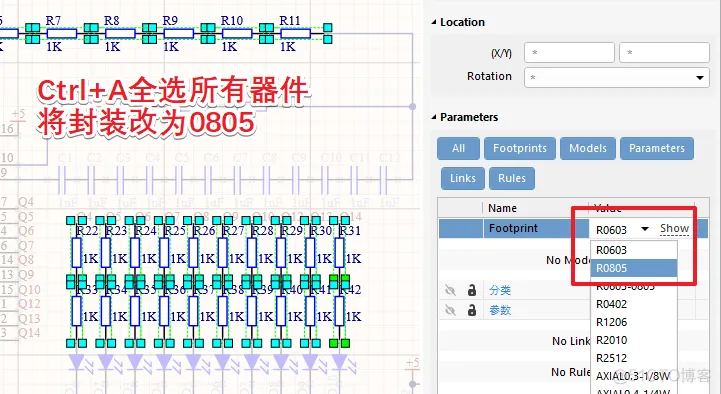This screenshot has height=394, width=721.
Task: Click lock icon on 参数 row
Action: [472, 310]
